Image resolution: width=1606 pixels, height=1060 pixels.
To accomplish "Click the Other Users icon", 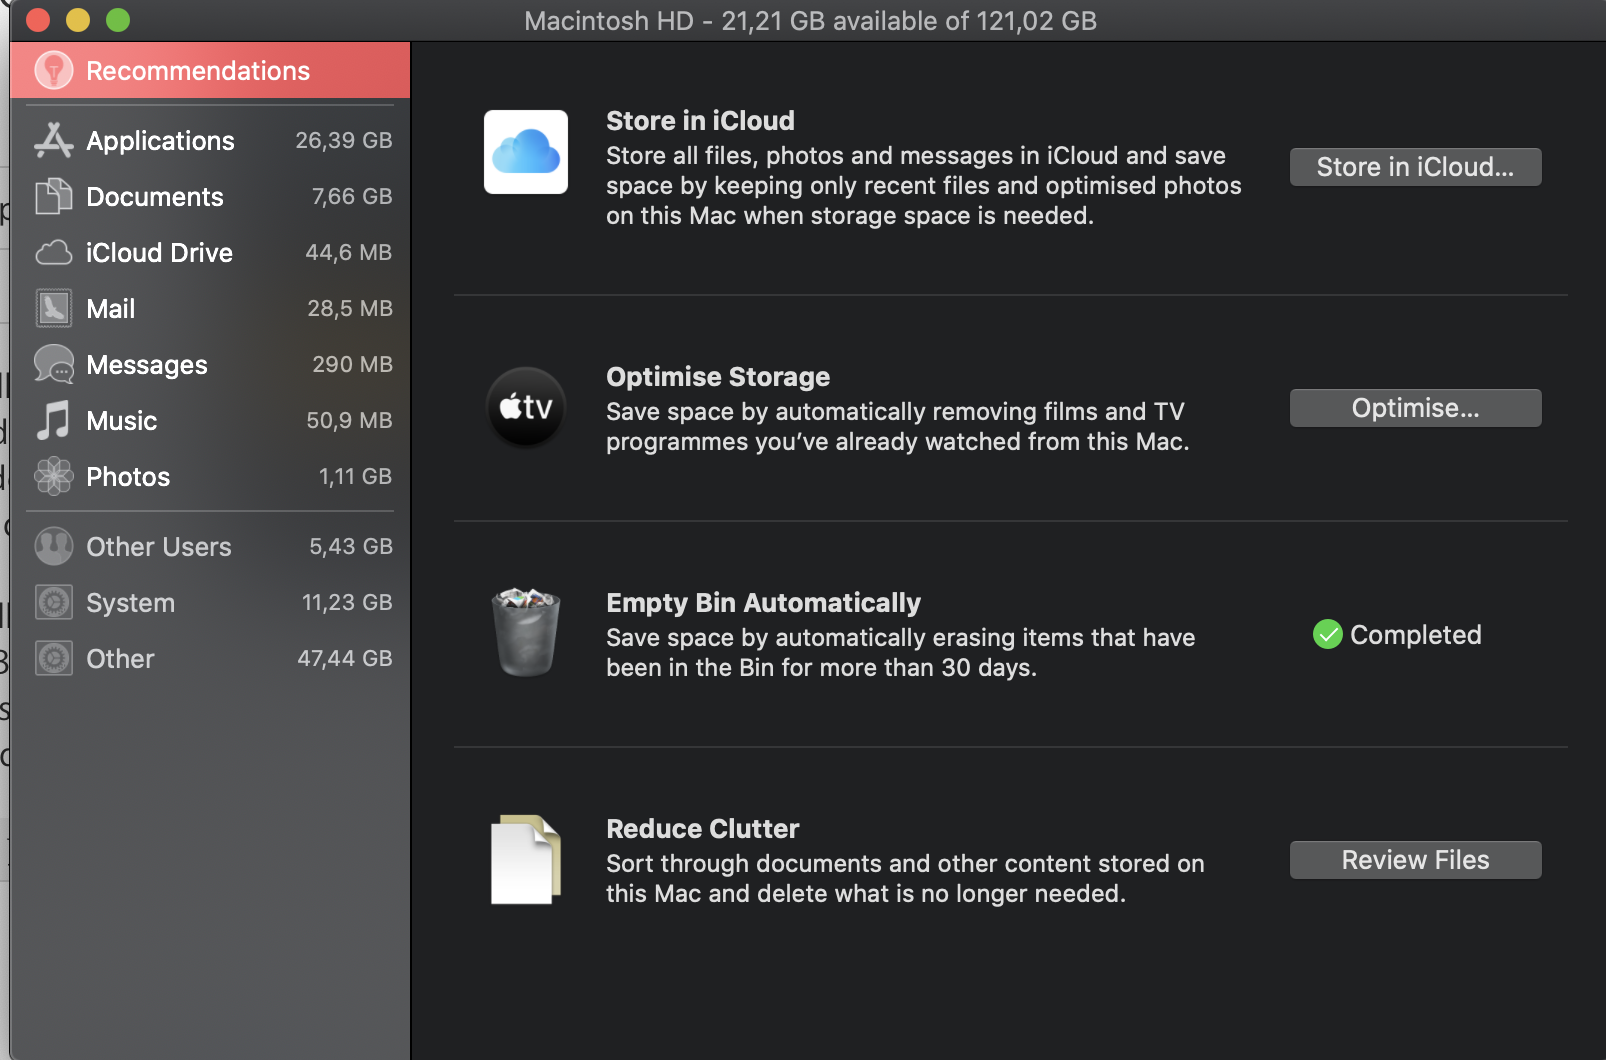I will pyautogui.click(x=54, y=546).
